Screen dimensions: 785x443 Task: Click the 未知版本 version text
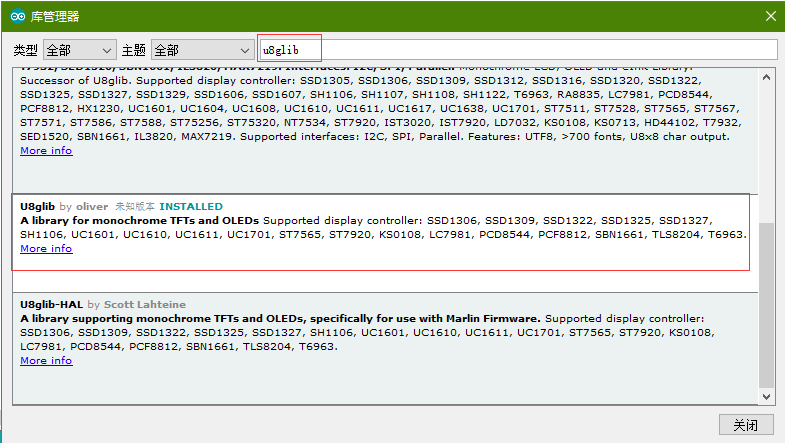(x=135, y=207)
